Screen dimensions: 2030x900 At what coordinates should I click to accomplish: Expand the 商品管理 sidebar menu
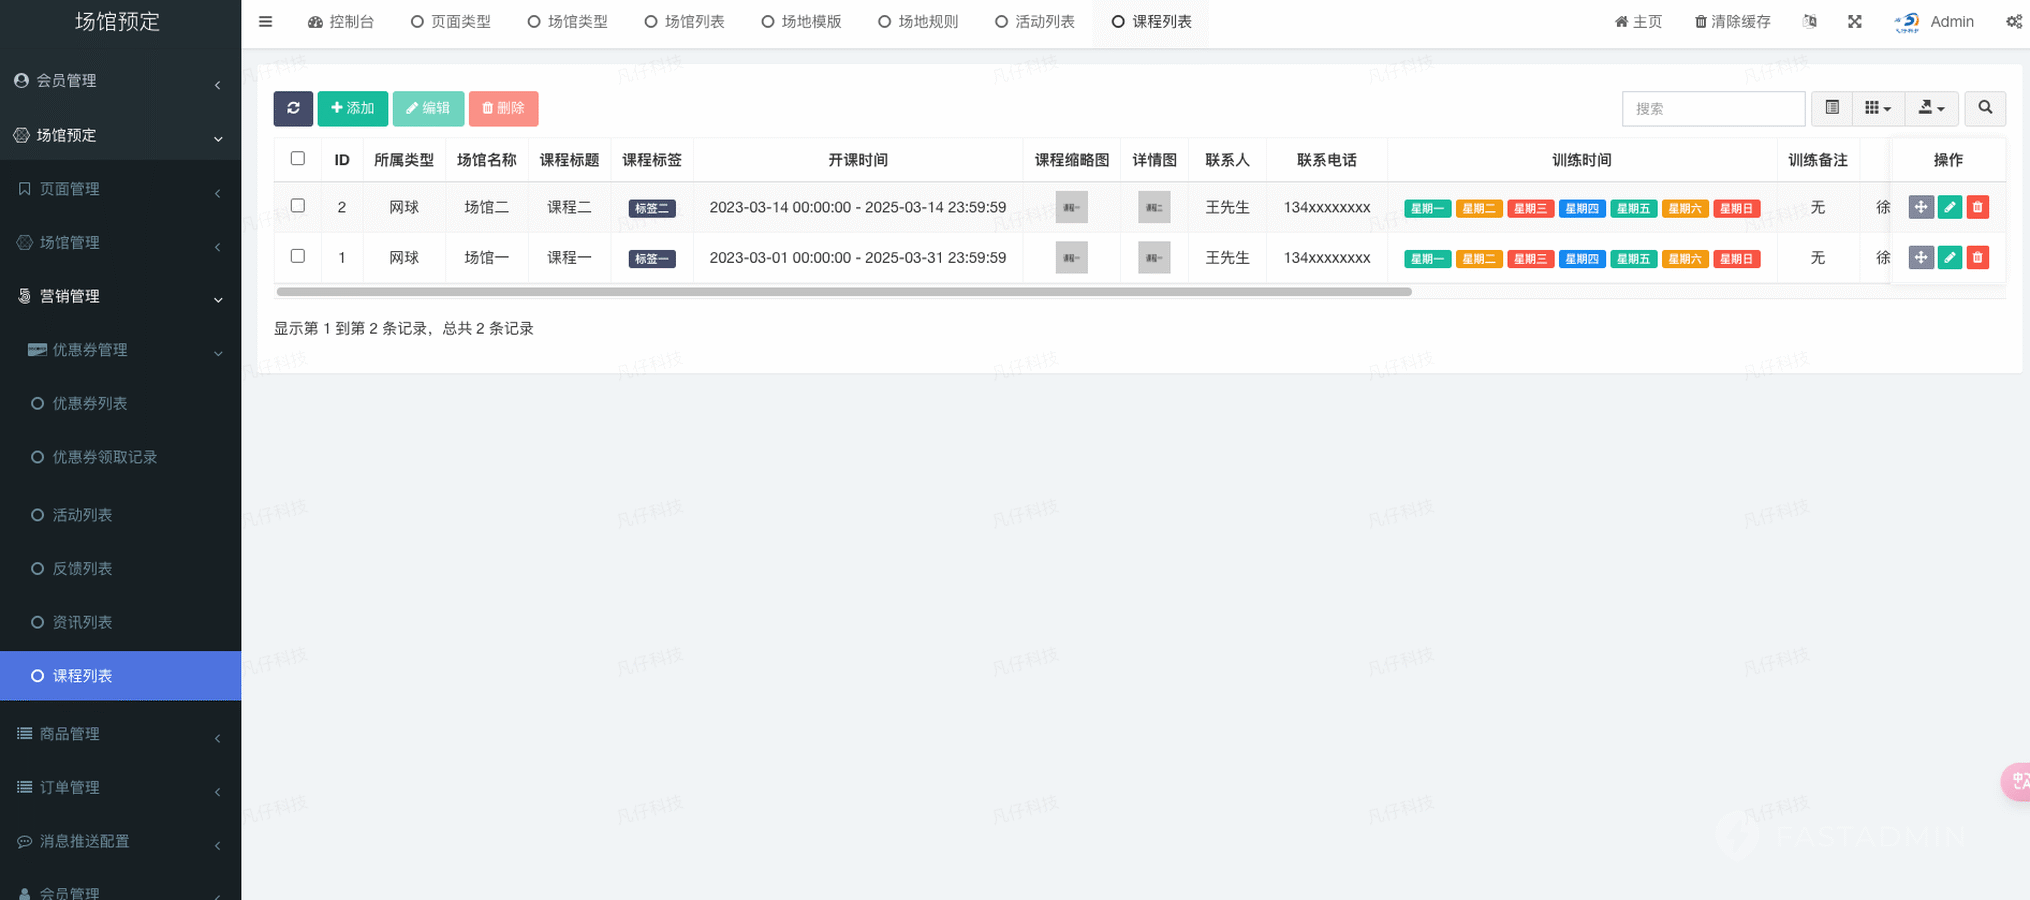(120, 734)
